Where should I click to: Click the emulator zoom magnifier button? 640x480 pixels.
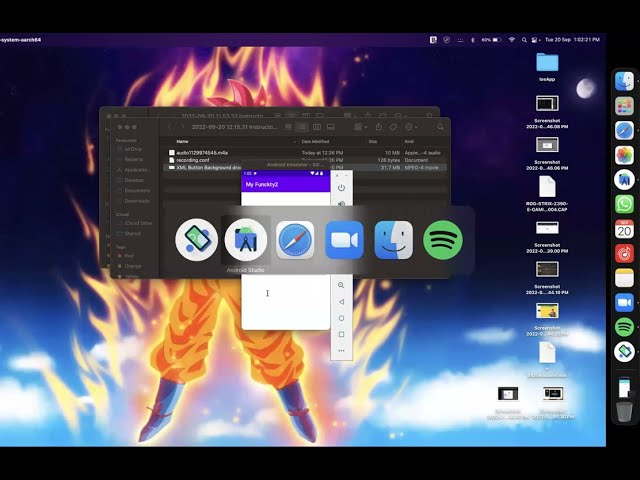tap(341, 285)
